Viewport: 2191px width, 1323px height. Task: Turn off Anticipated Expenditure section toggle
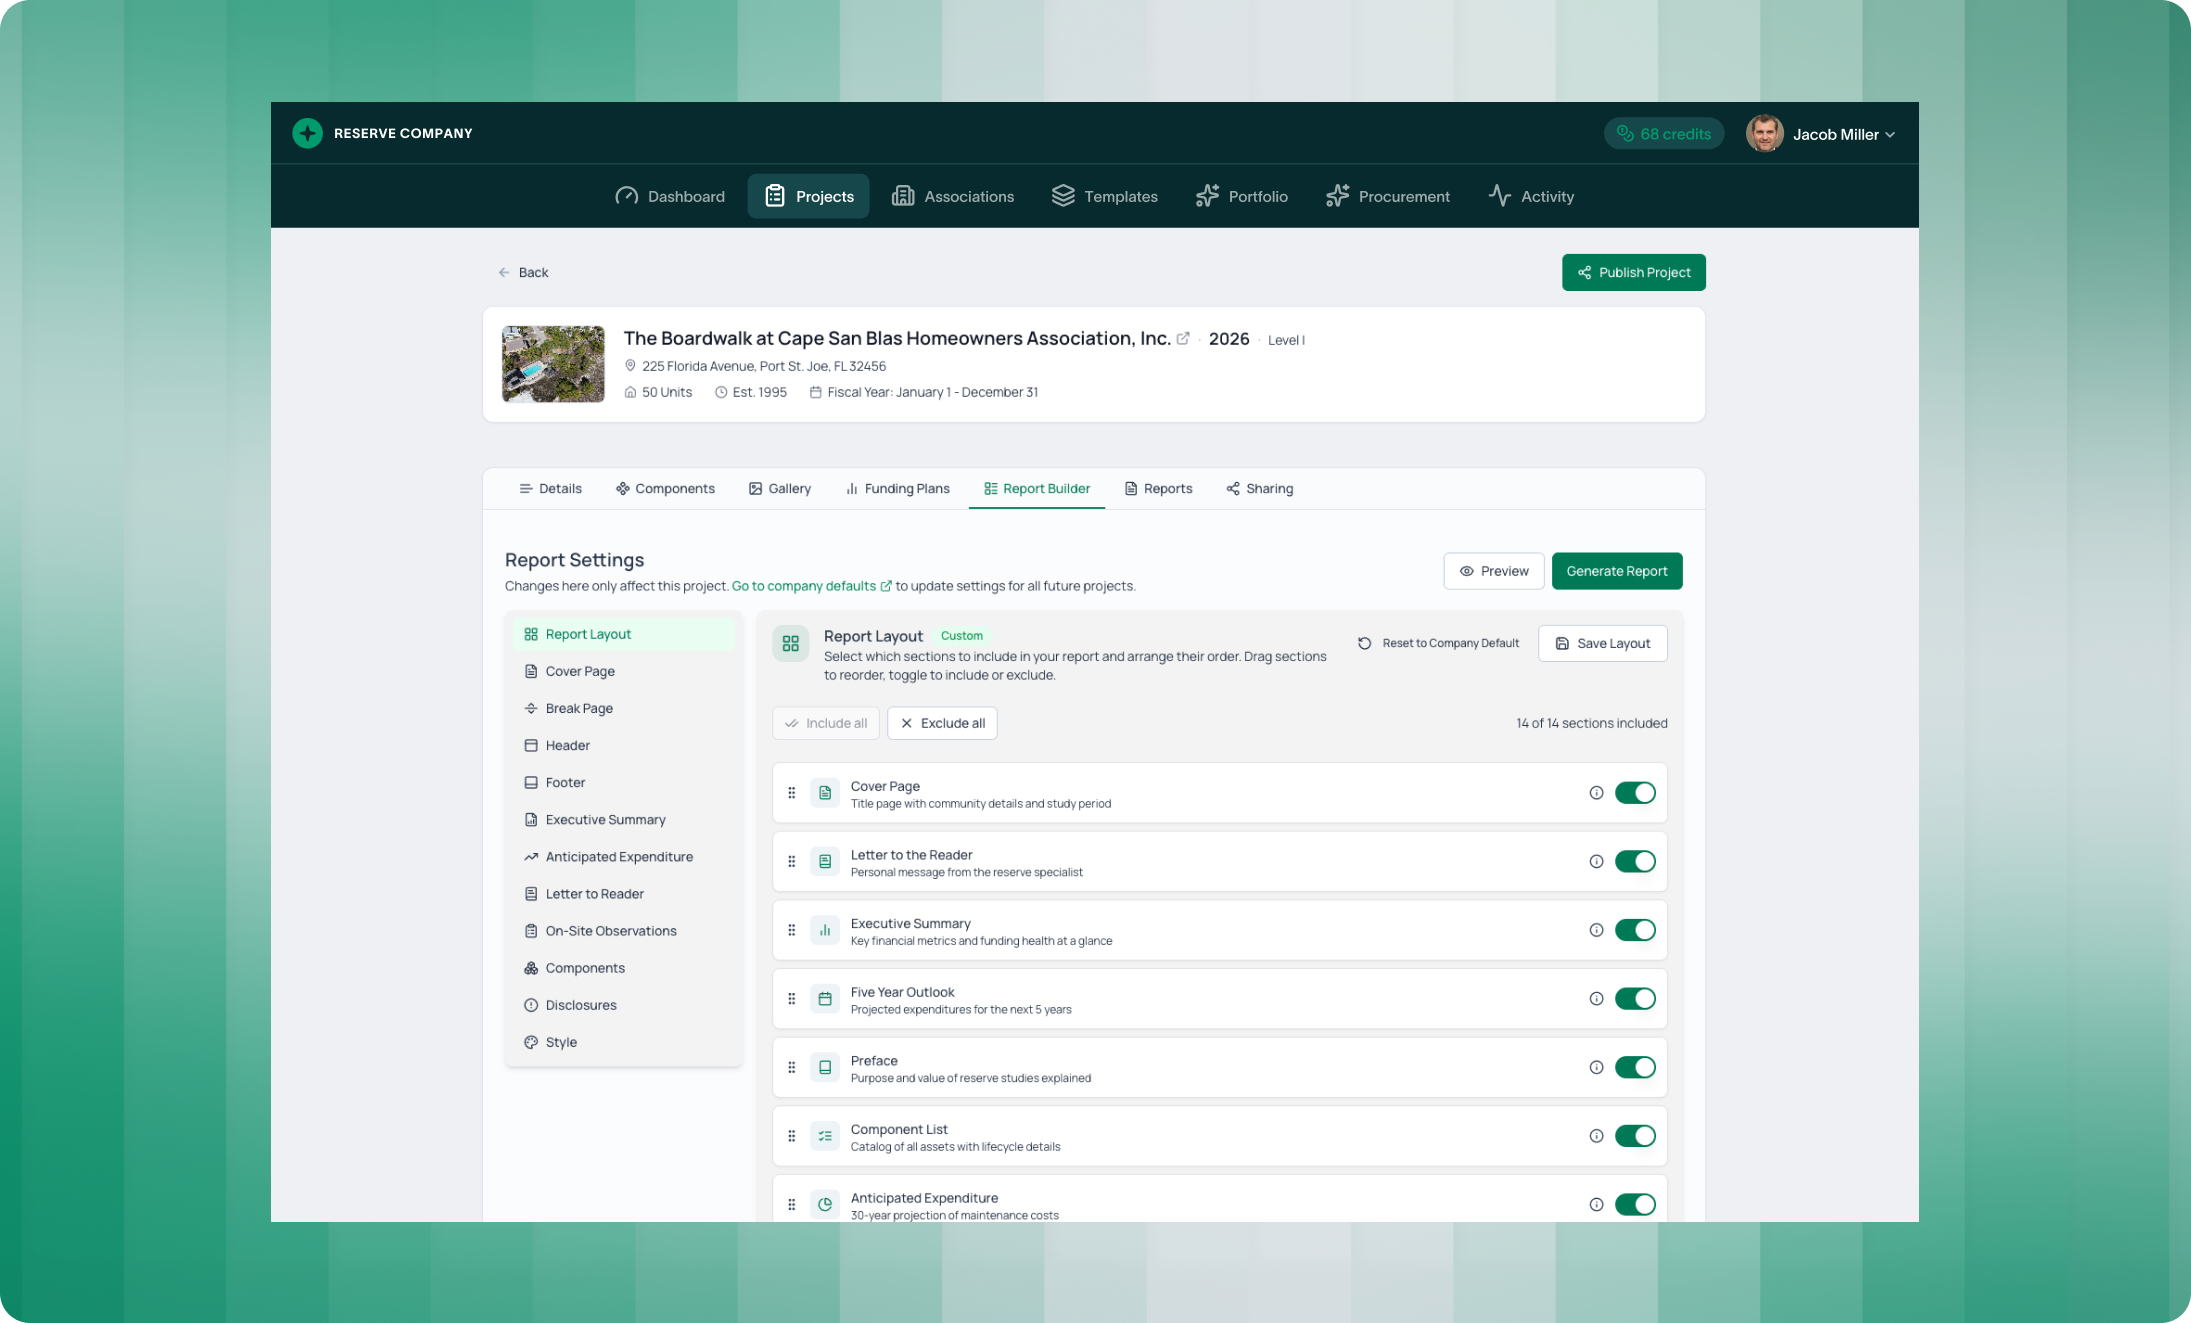click(x=1635, y=1205)
